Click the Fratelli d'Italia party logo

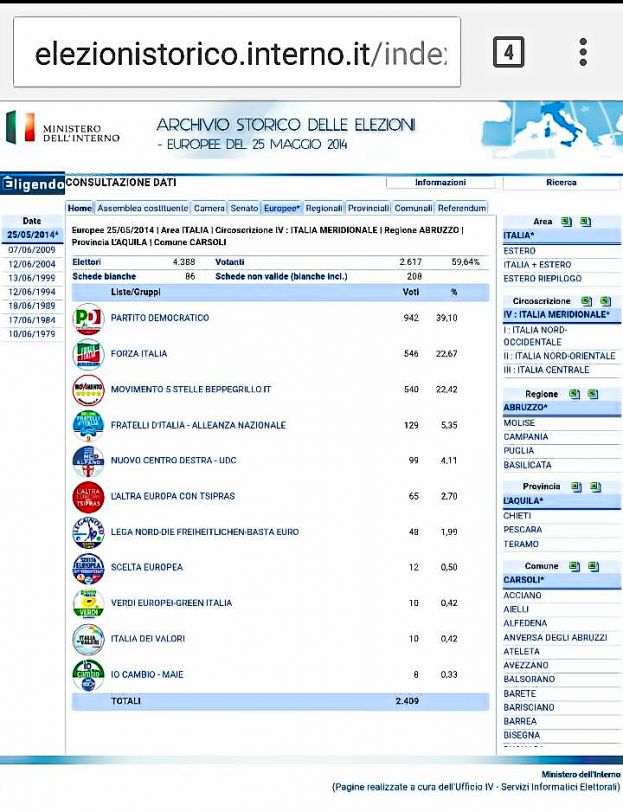pos(88,426)
